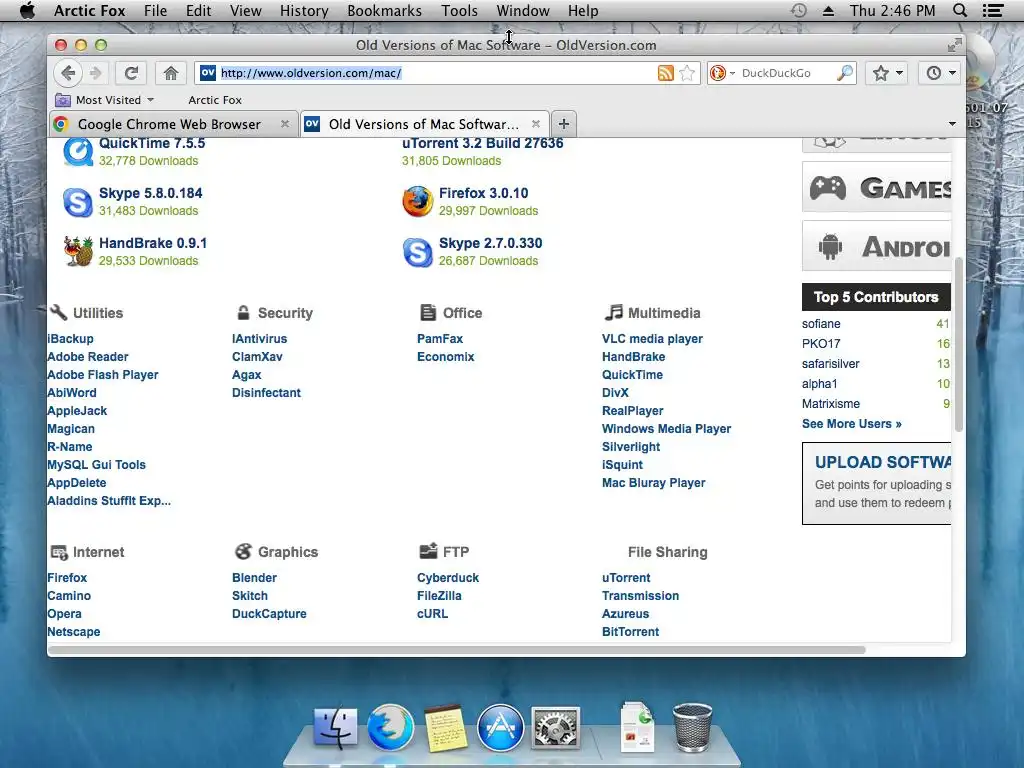This screenshot has height=768, width=1024.
Task: Open App Store from the dock
Action: tap(500, 727)
